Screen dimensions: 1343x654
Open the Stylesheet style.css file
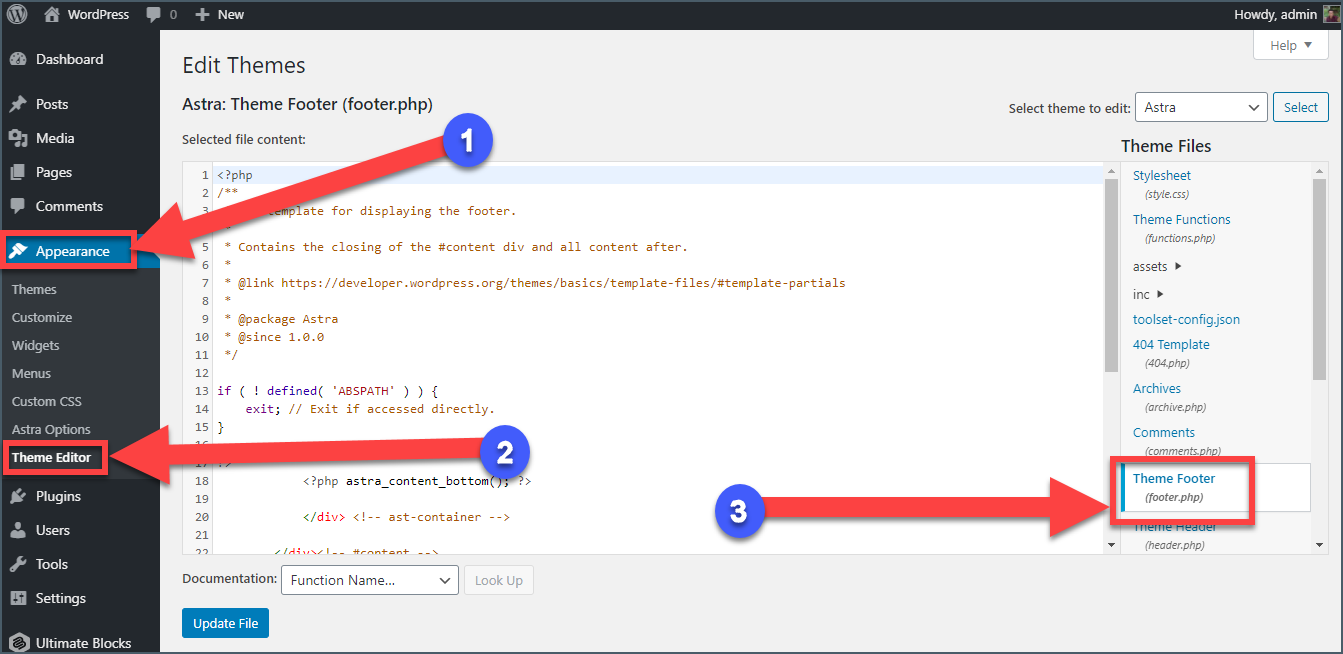point(1162,175)
